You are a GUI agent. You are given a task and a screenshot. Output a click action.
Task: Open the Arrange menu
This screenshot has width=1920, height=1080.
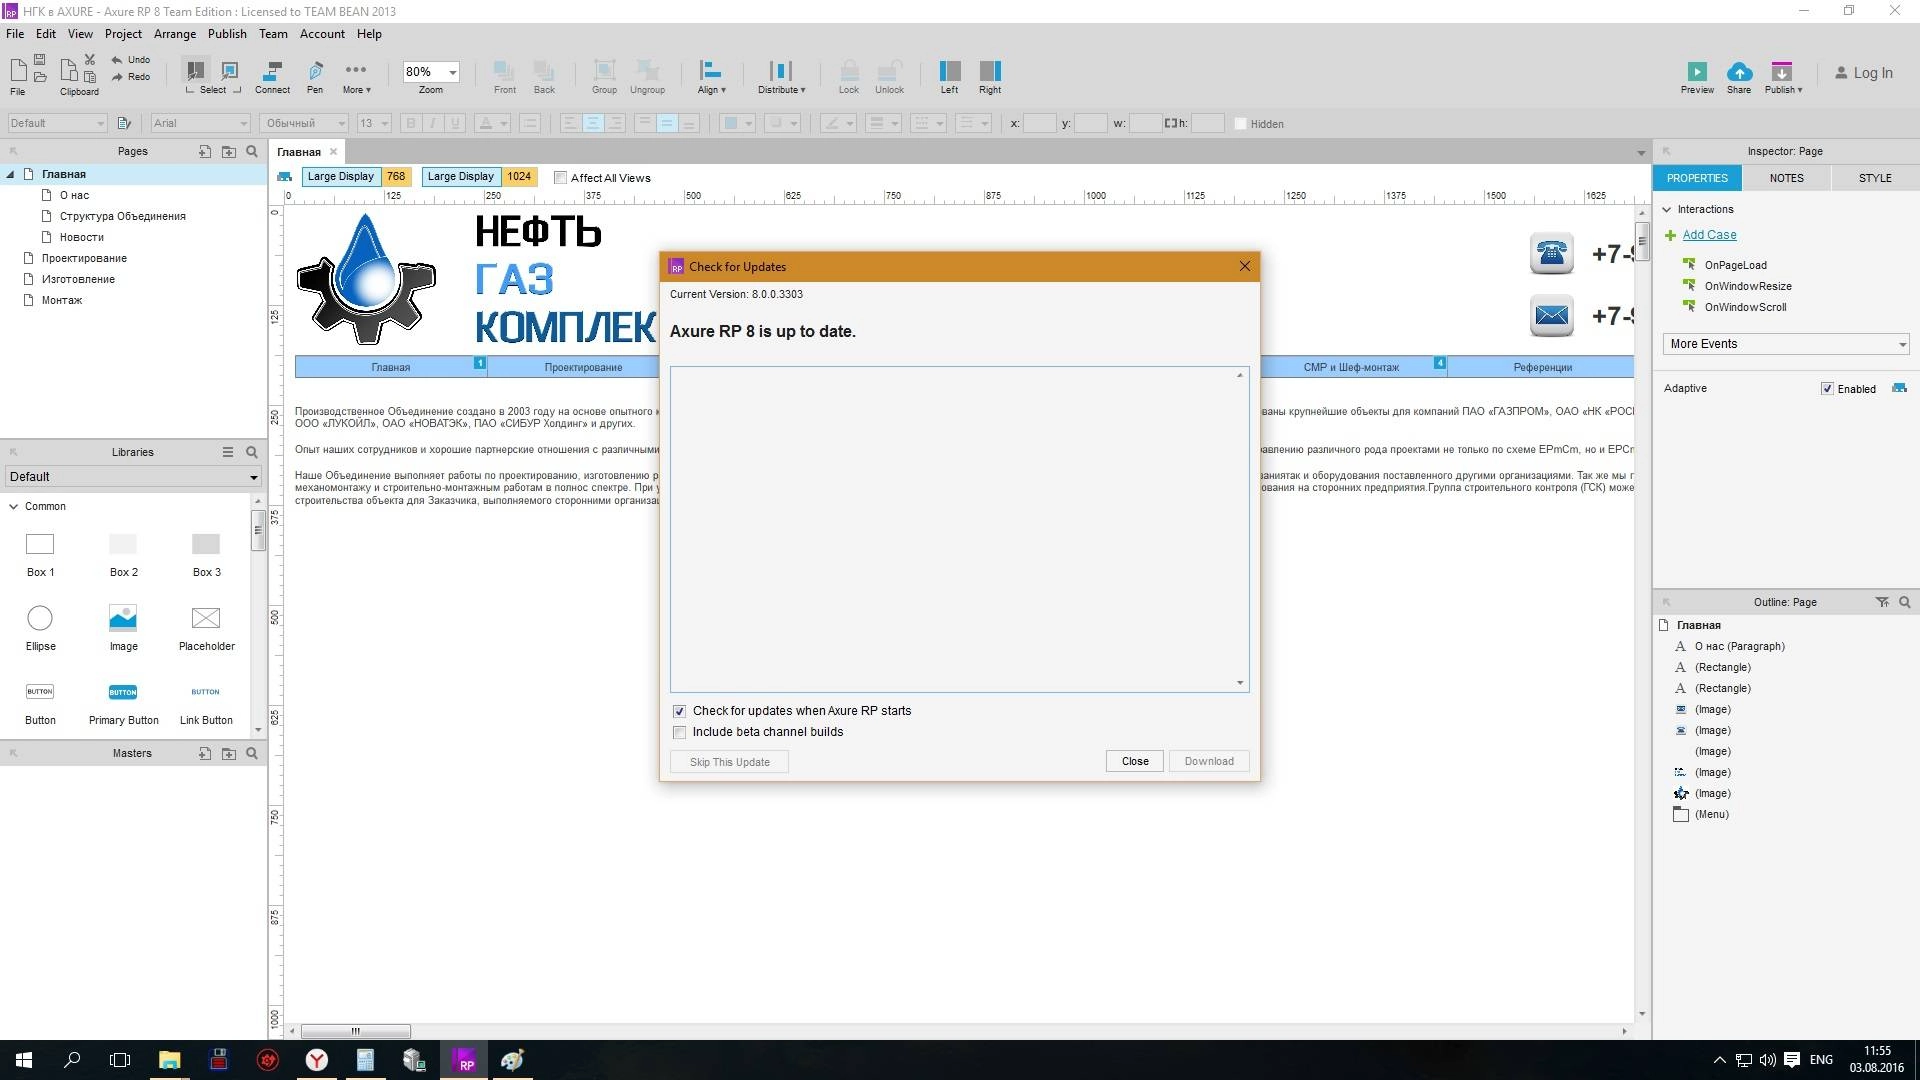(175, 34)
